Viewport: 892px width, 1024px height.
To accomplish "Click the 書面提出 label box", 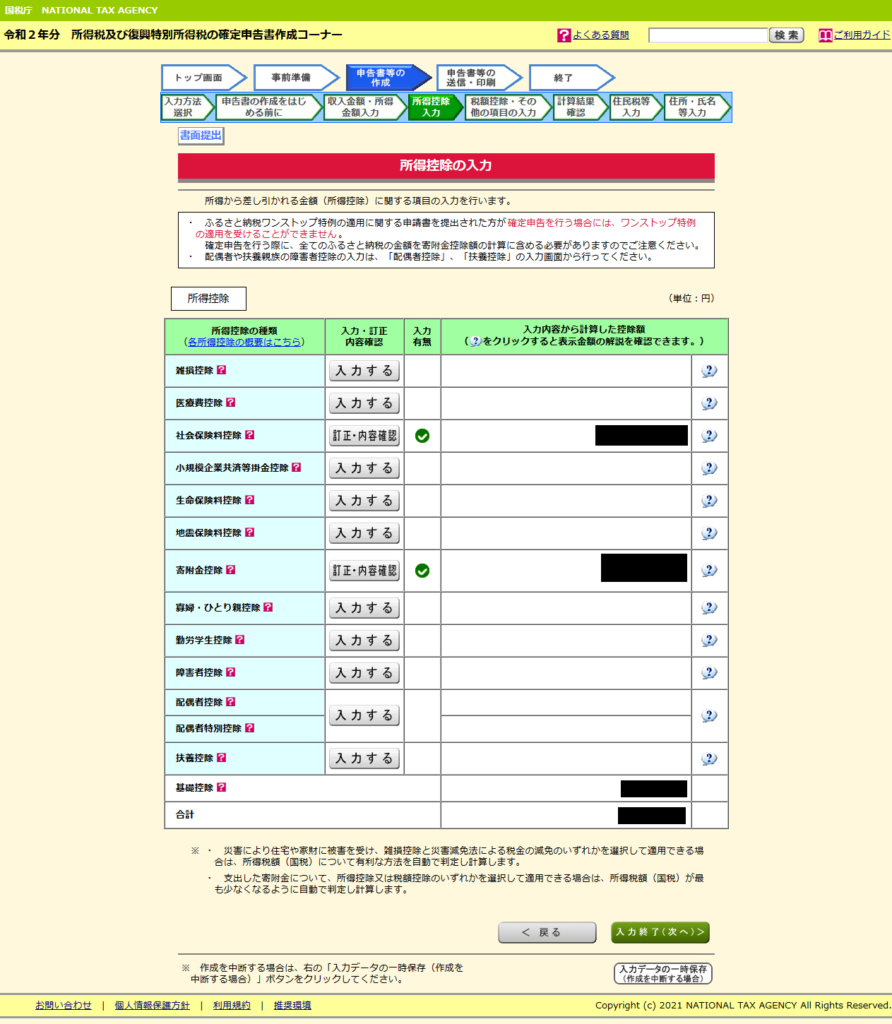I will tap(201, 136).
